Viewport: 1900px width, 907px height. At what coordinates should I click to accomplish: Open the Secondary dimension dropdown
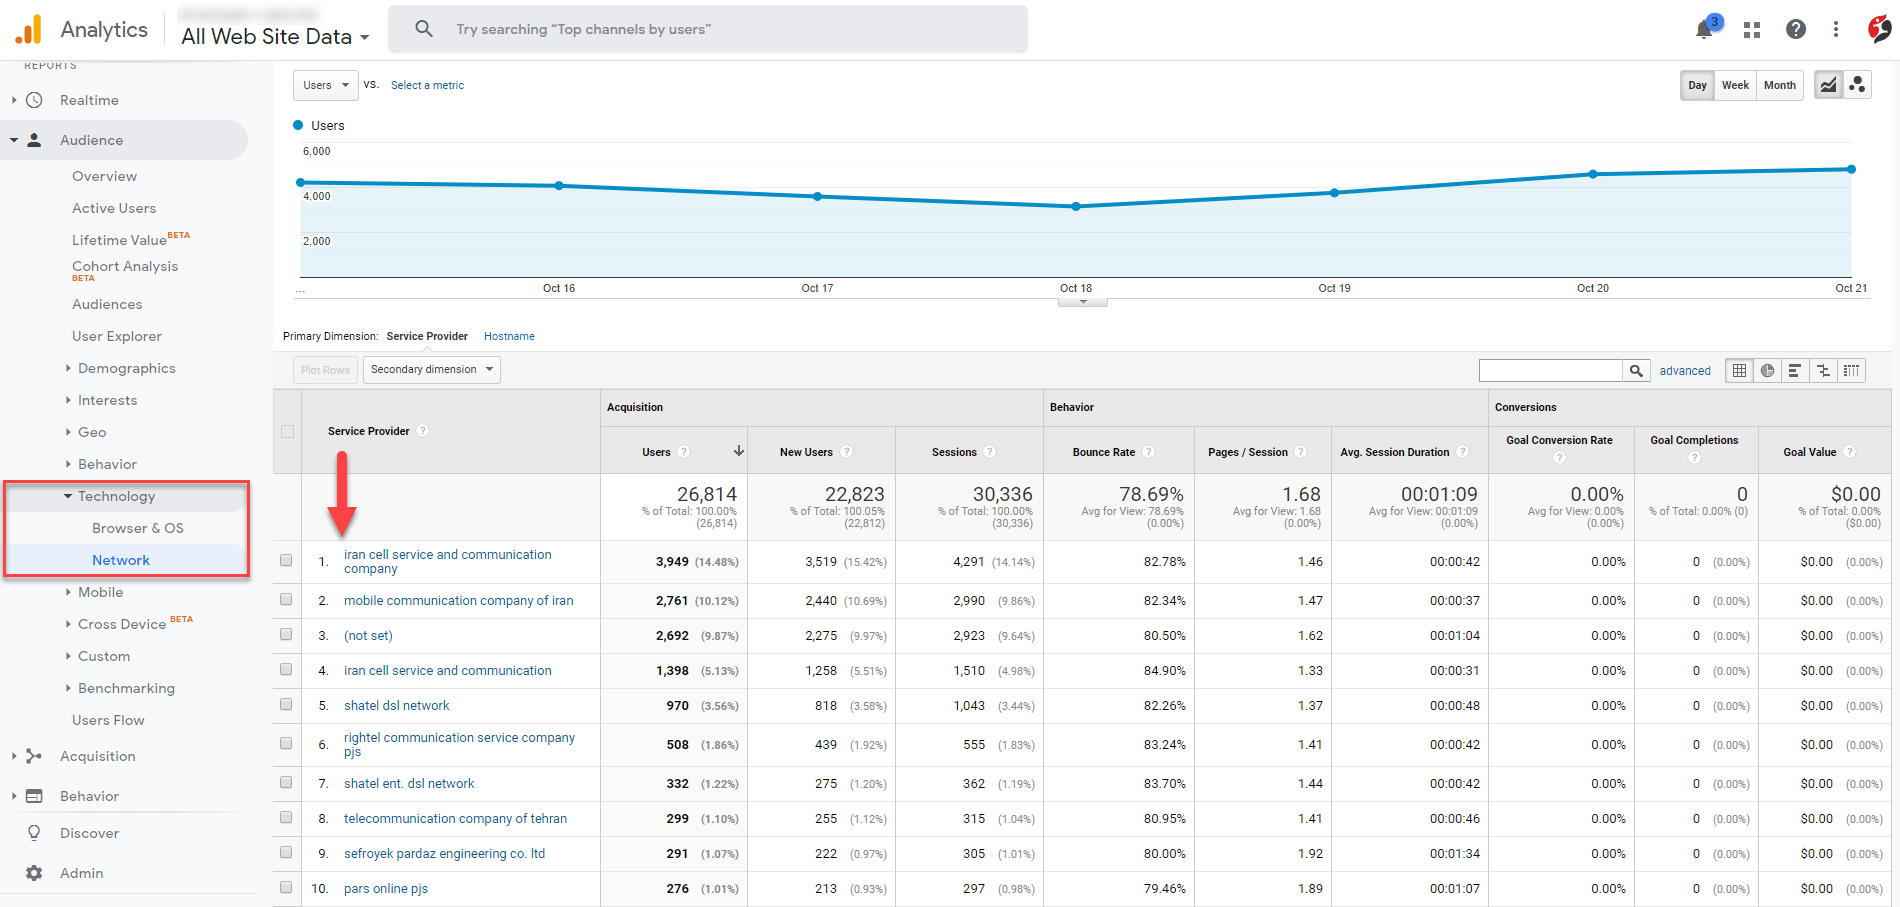point(431,369)
